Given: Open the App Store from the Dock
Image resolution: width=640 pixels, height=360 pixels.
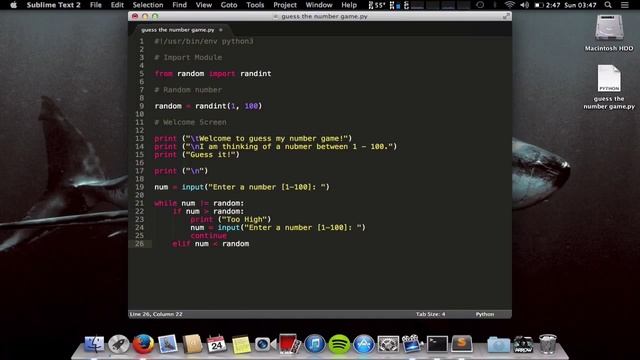Looking at the screenshot, I should [x=364, y=344].
